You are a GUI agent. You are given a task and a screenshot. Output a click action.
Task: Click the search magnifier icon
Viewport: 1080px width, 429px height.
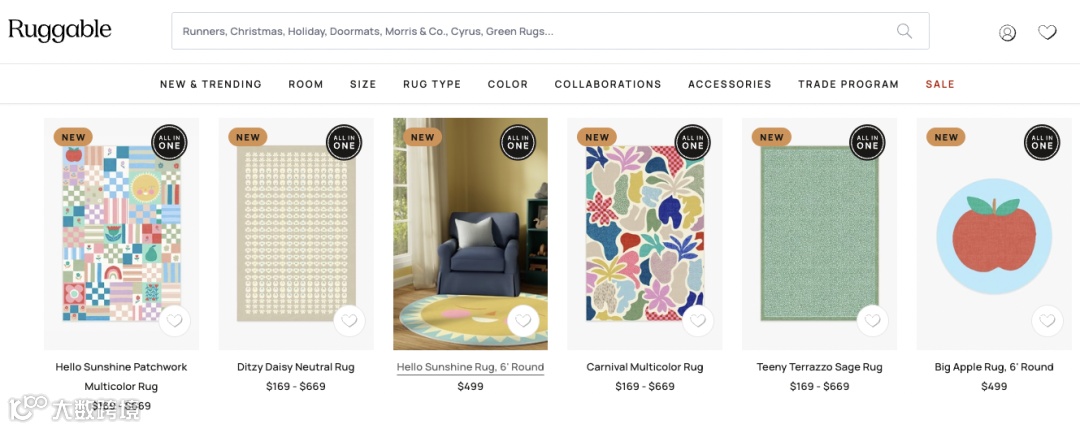coord(904,31)
